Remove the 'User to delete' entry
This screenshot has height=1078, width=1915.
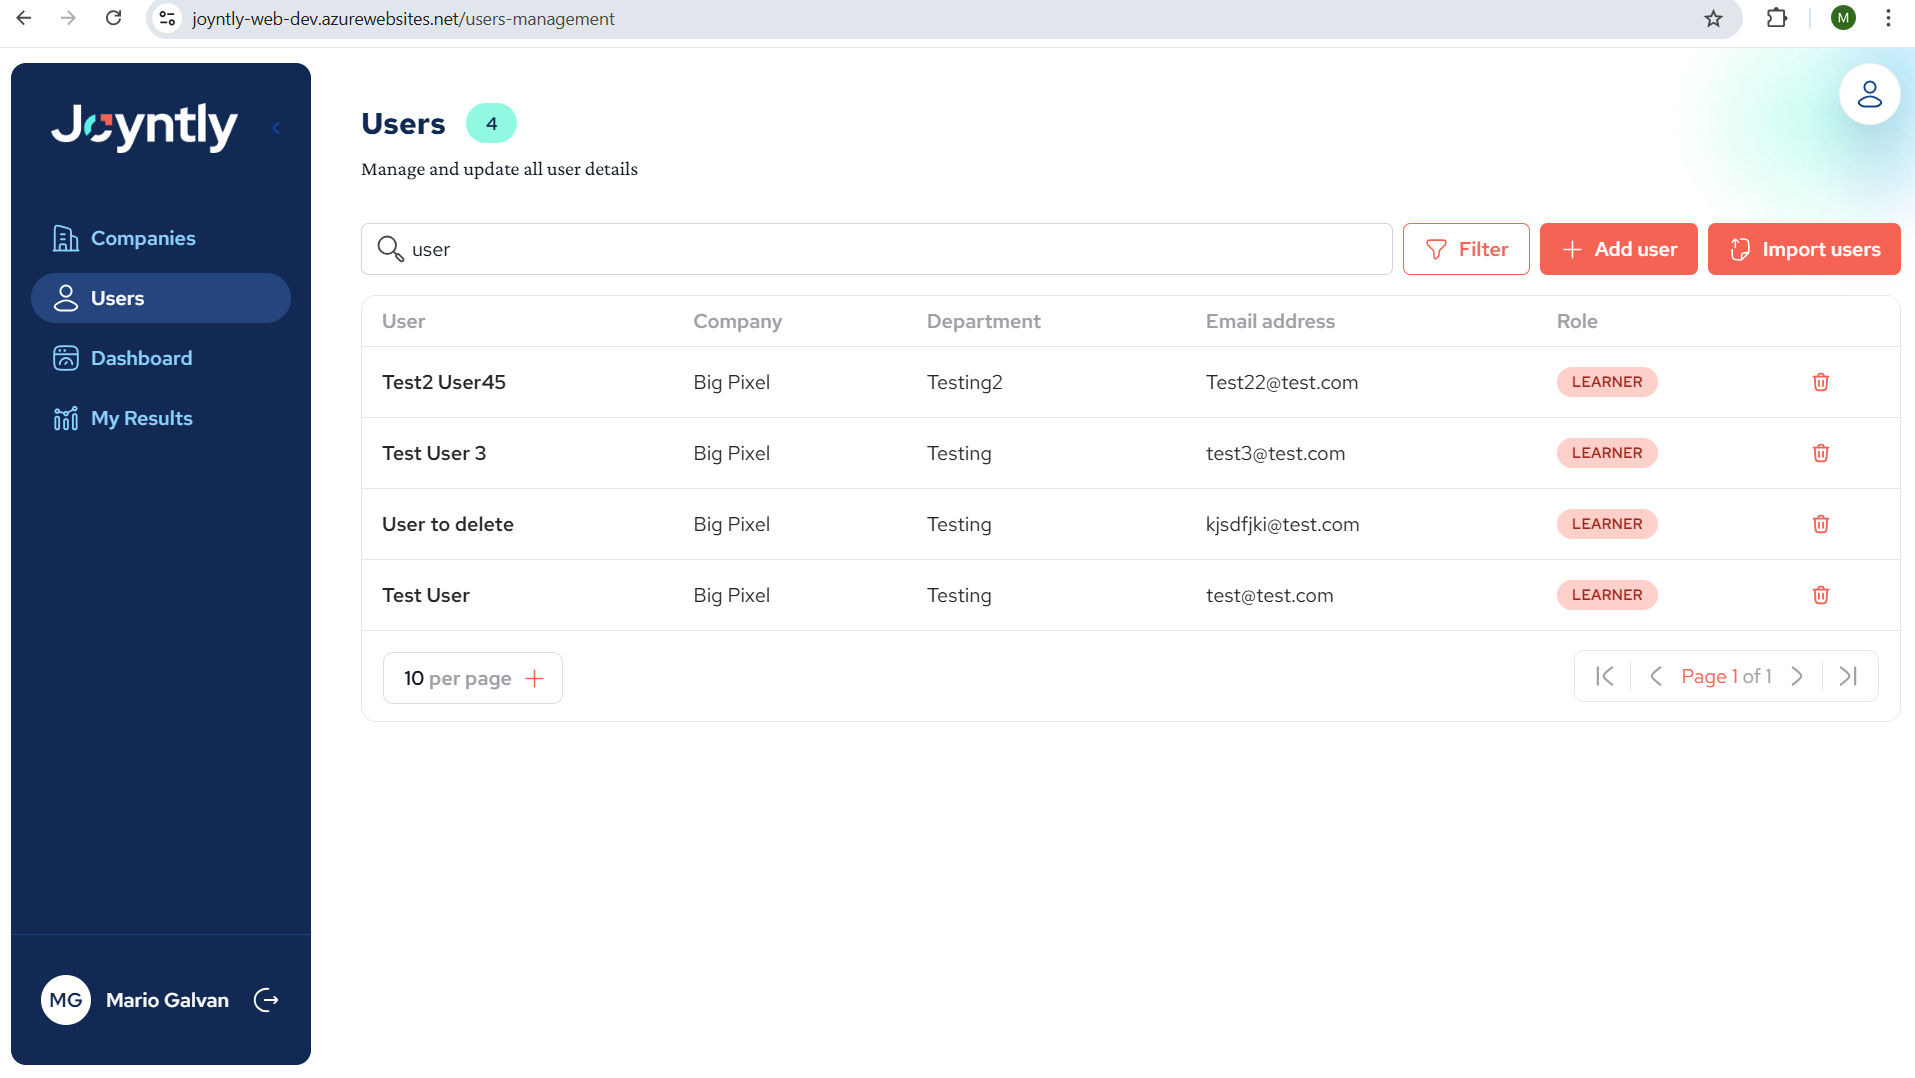click(1820, 524)
